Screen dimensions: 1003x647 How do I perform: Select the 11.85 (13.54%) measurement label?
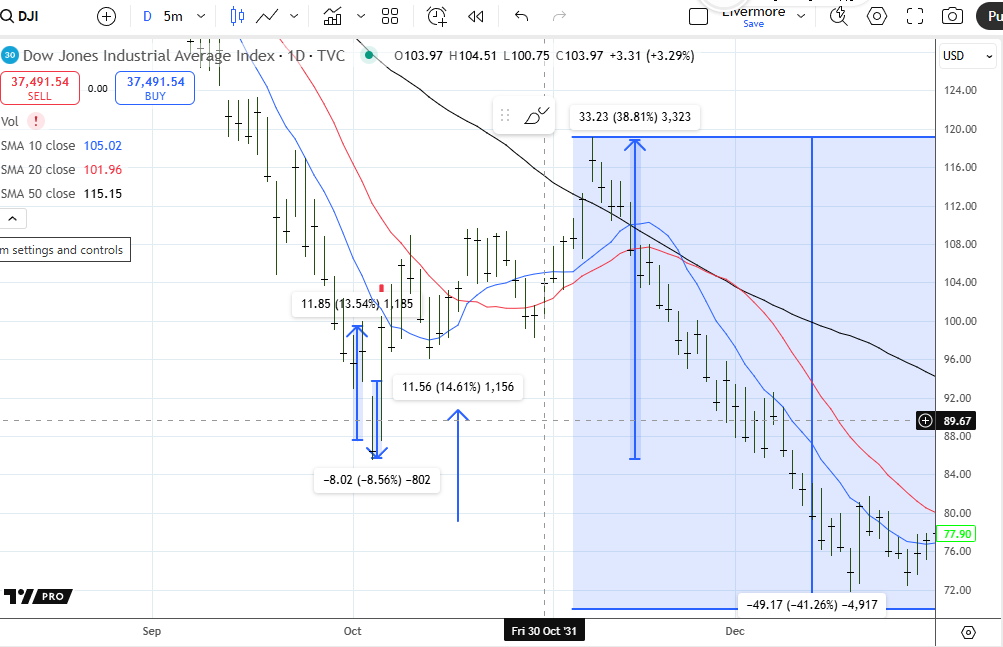coord(357,303)
